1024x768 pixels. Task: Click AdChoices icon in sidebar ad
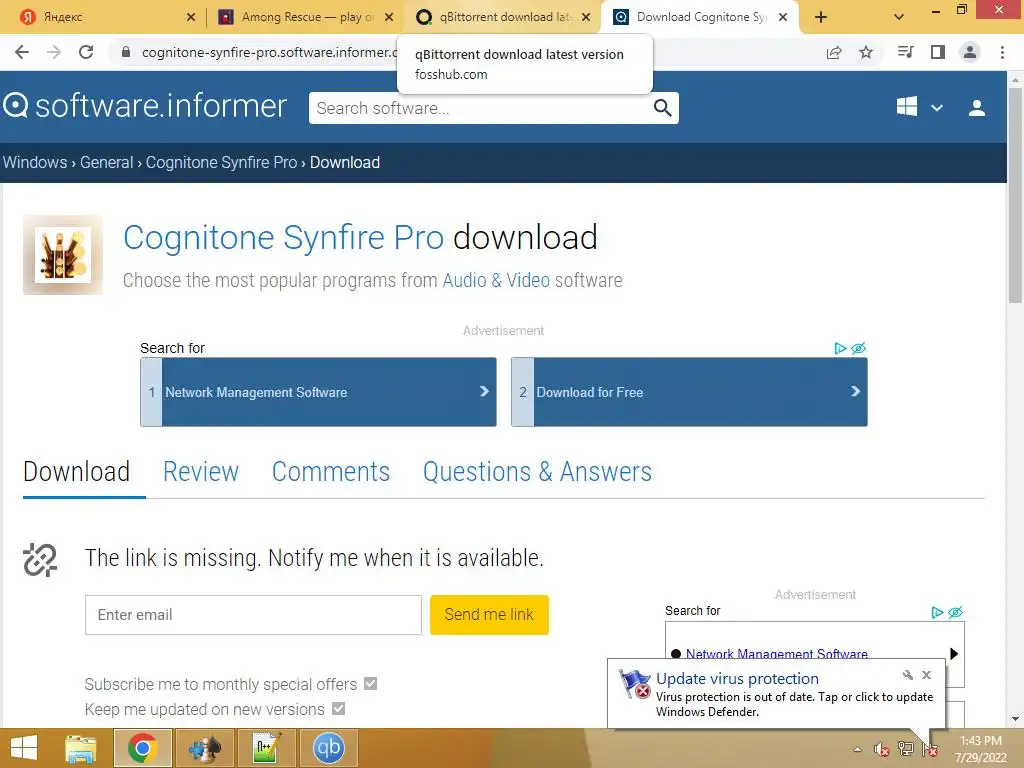(x=937, y=612)
